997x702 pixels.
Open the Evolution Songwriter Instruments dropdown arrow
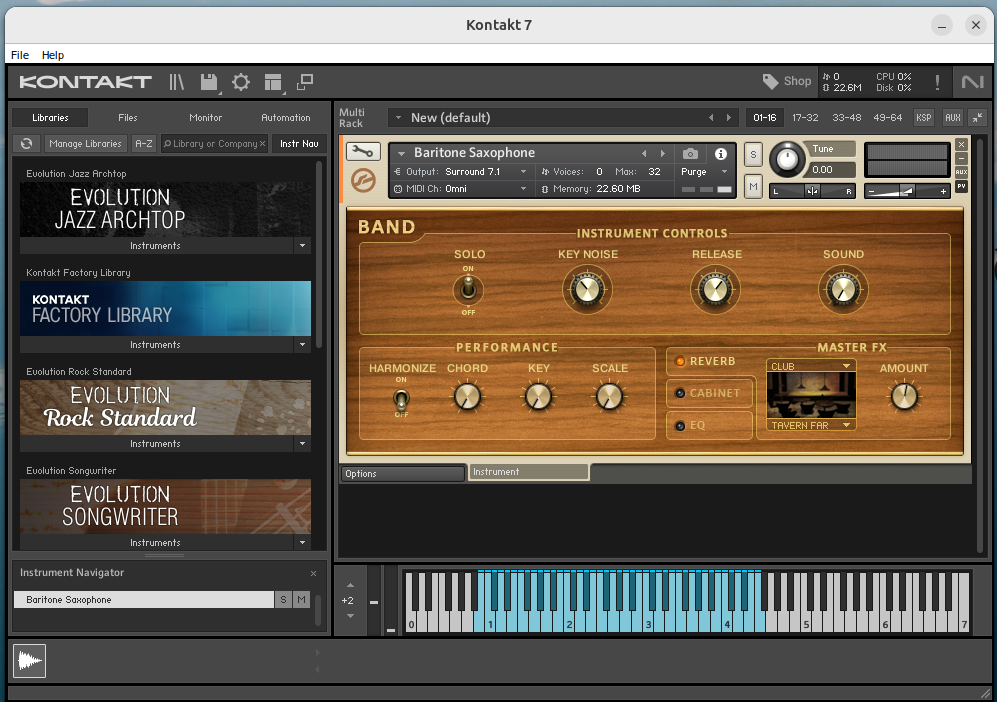[303, 543]
